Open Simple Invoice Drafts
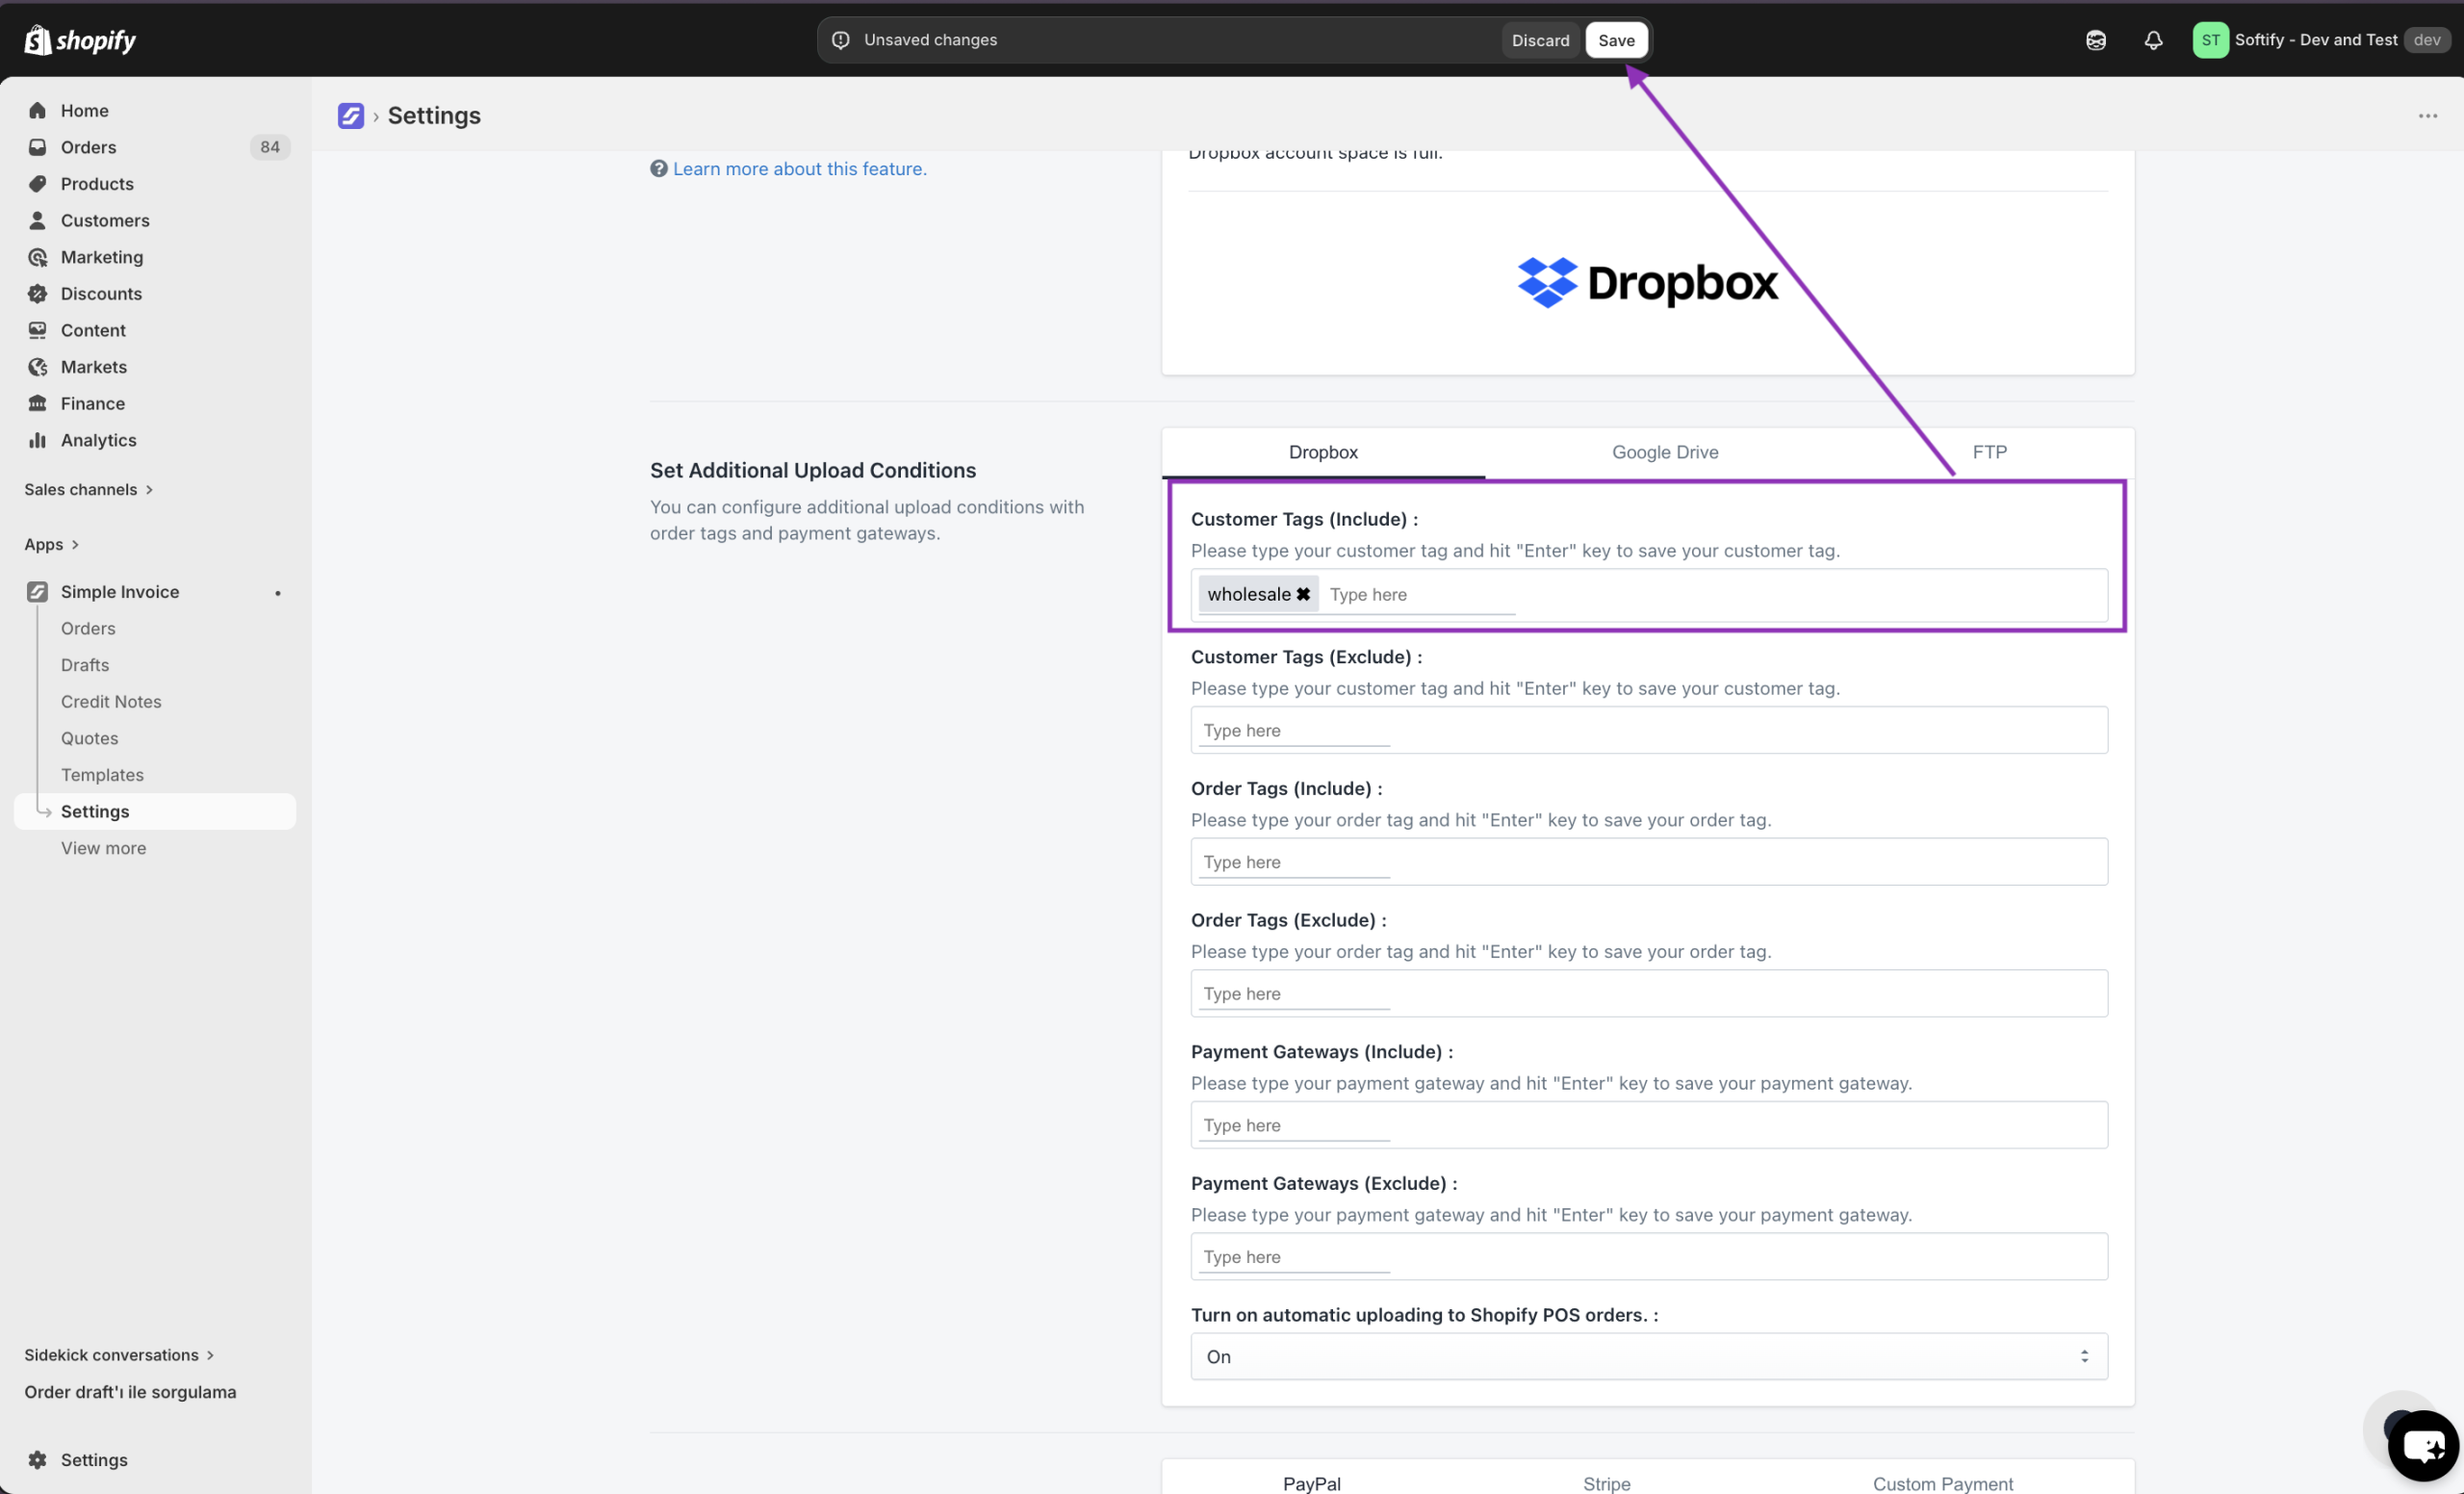Image resolution: width=2464 pixels, height=1494 pixels. (85, 665)
